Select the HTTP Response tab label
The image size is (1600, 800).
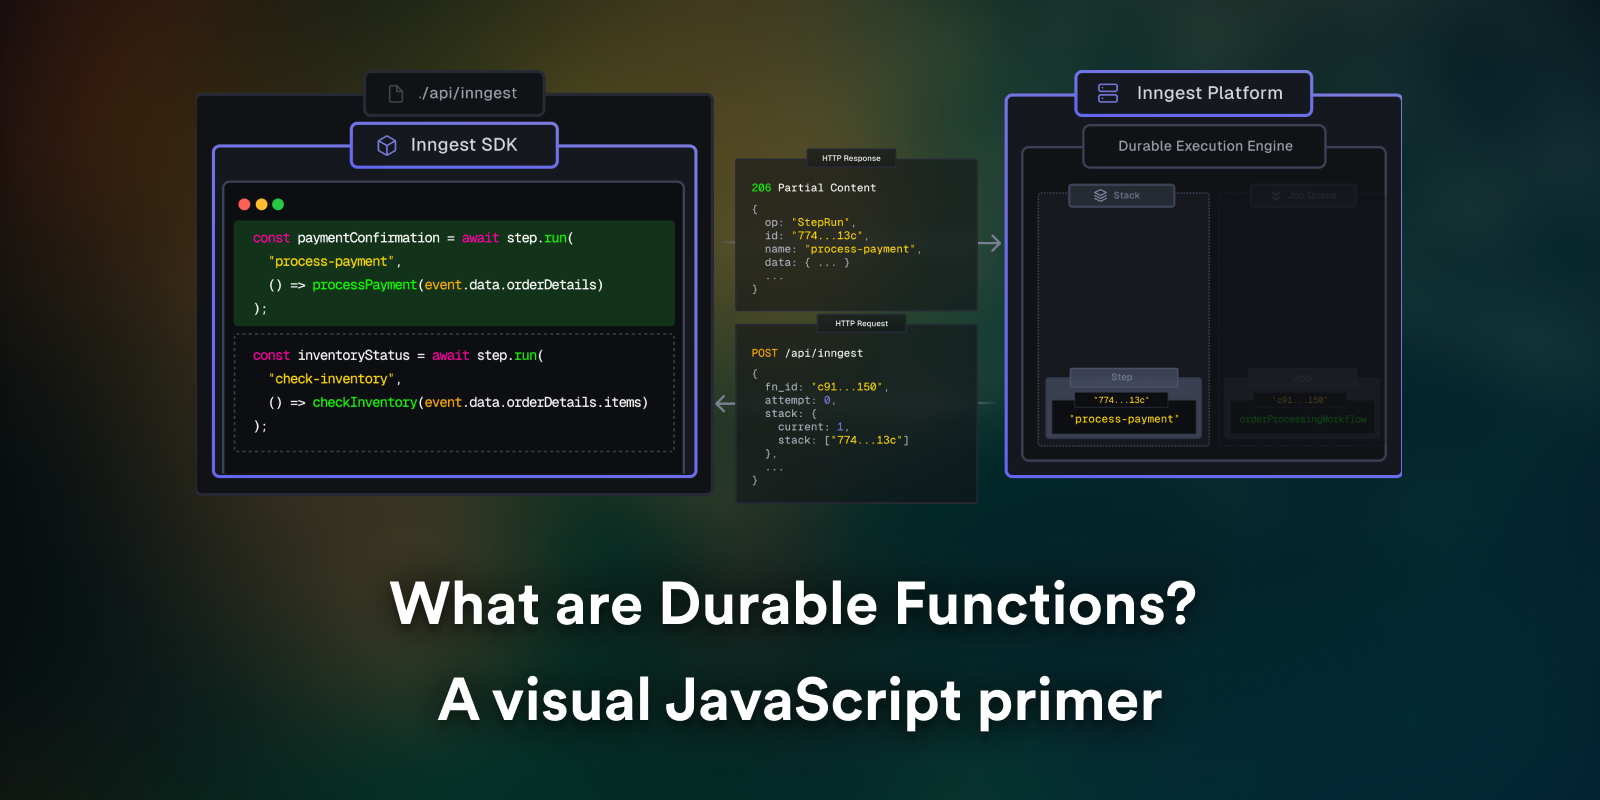point(851,158)
